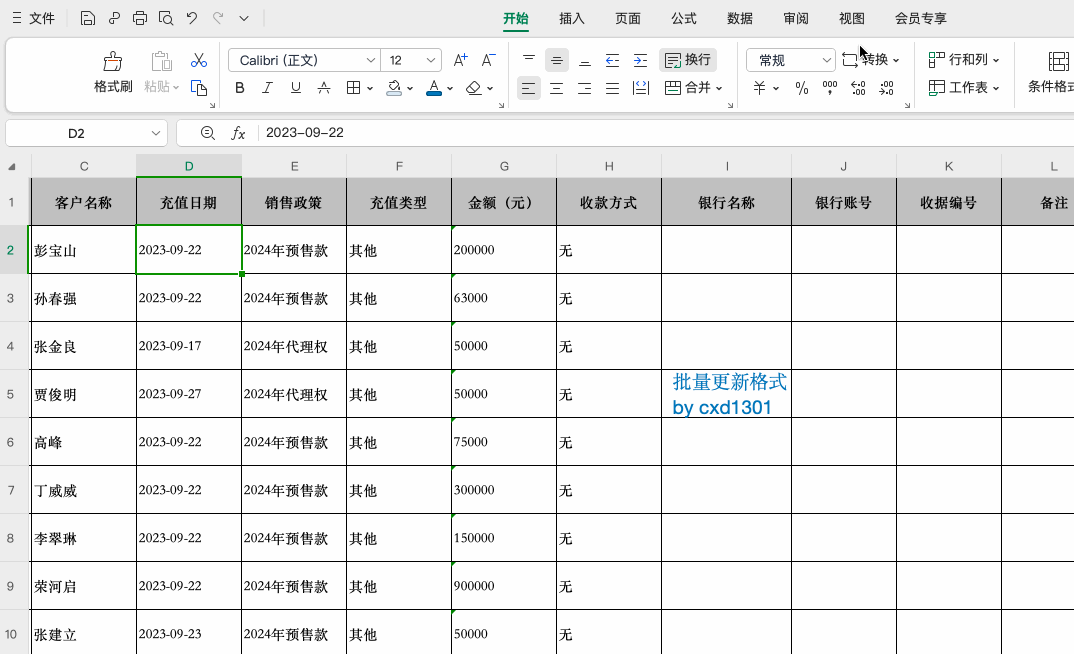This screenshot has width=1074, height=654.
Task: Toggle middle vertical alignment
Action: pos(556,60)
